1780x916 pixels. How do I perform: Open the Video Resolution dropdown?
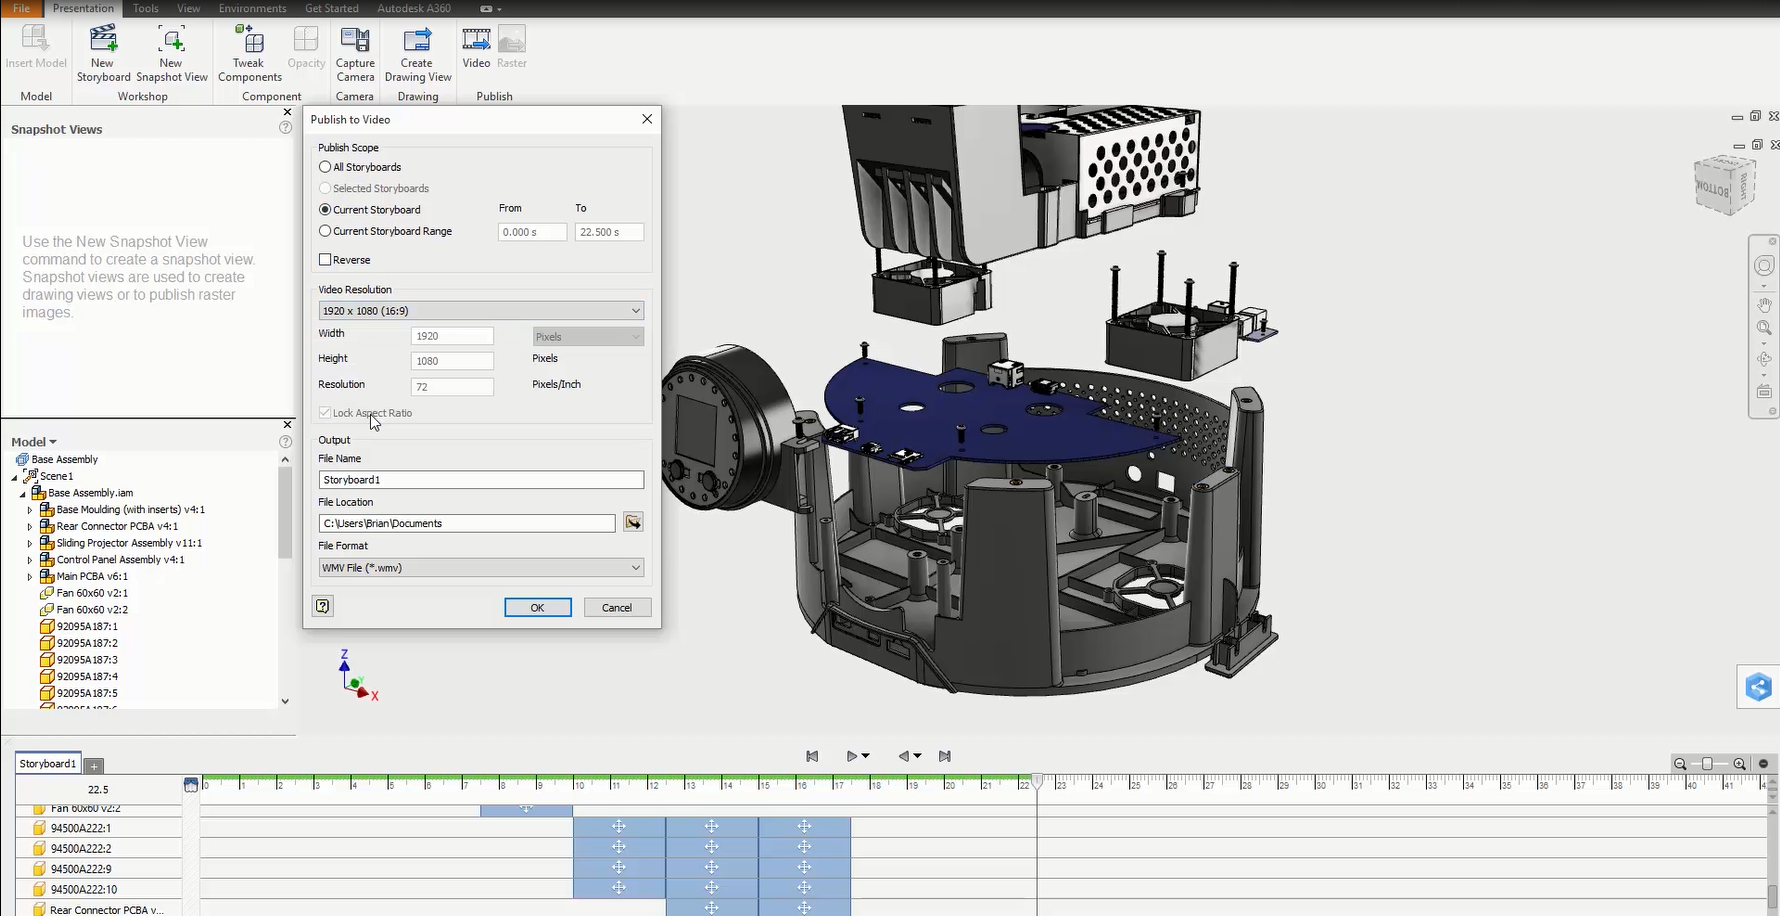click(x=481, y=310)
